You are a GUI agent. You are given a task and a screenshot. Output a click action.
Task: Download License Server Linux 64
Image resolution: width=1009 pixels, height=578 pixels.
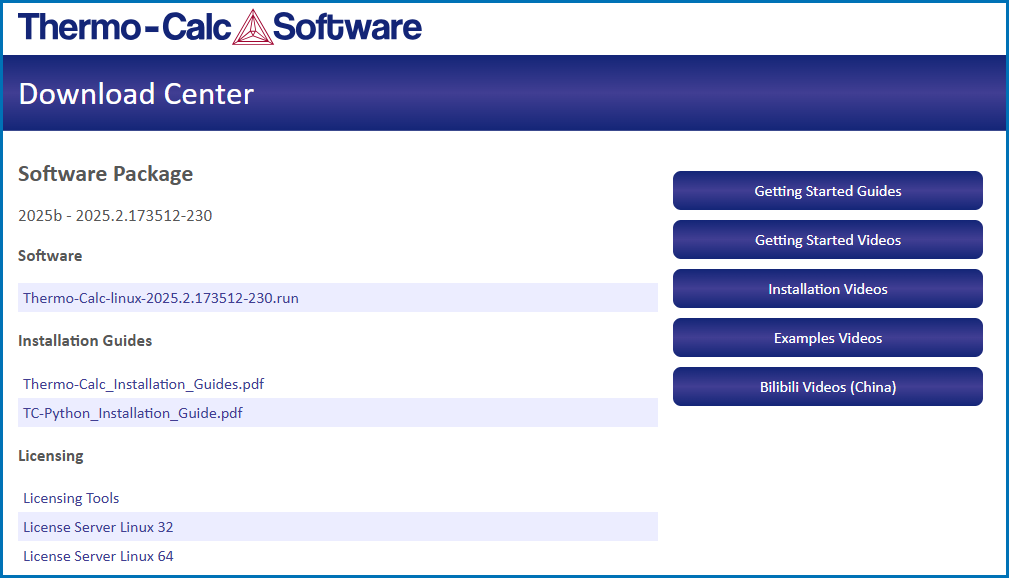pos(98,556)
